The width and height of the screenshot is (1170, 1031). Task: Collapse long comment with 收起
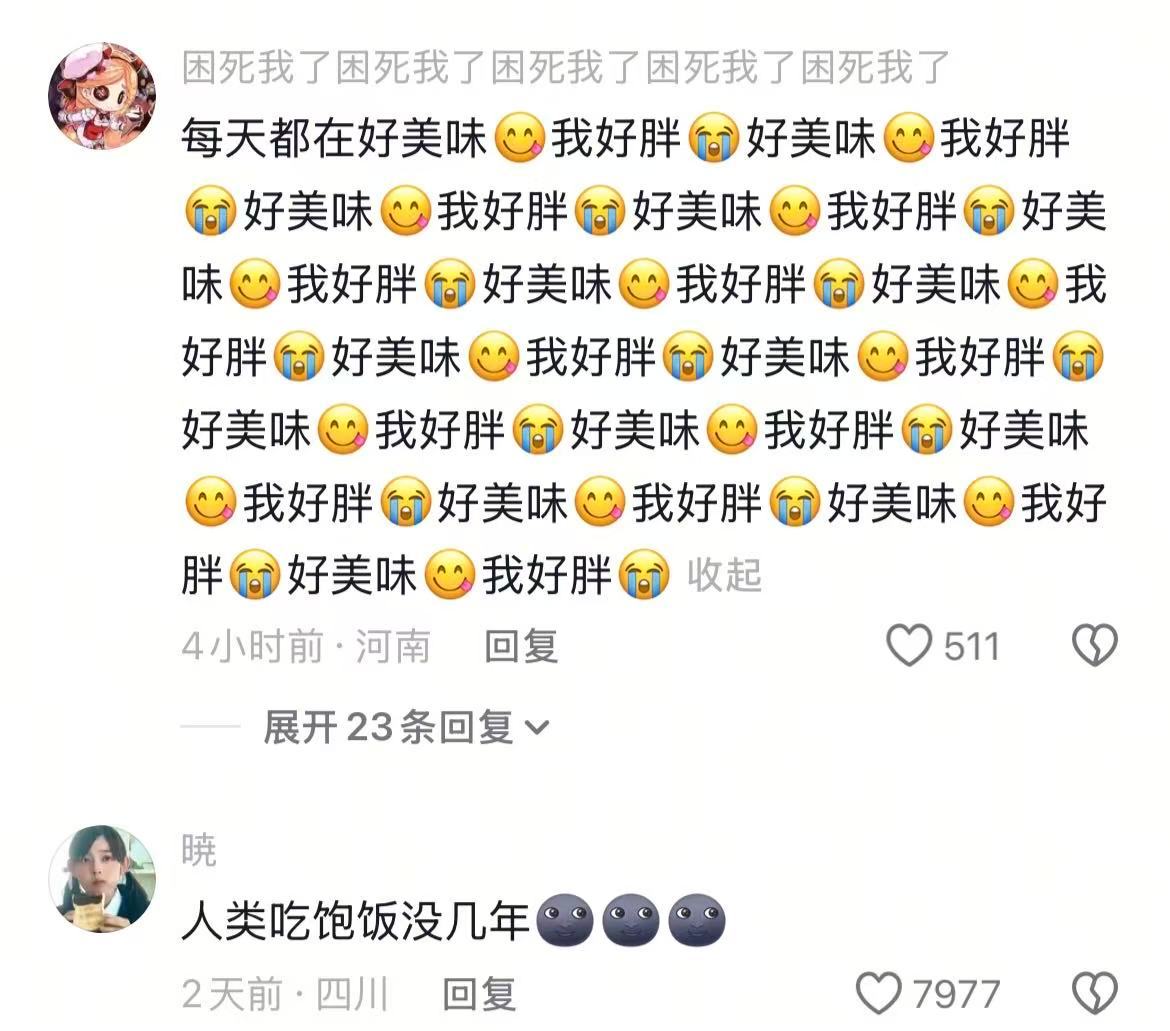click(725, 575)
